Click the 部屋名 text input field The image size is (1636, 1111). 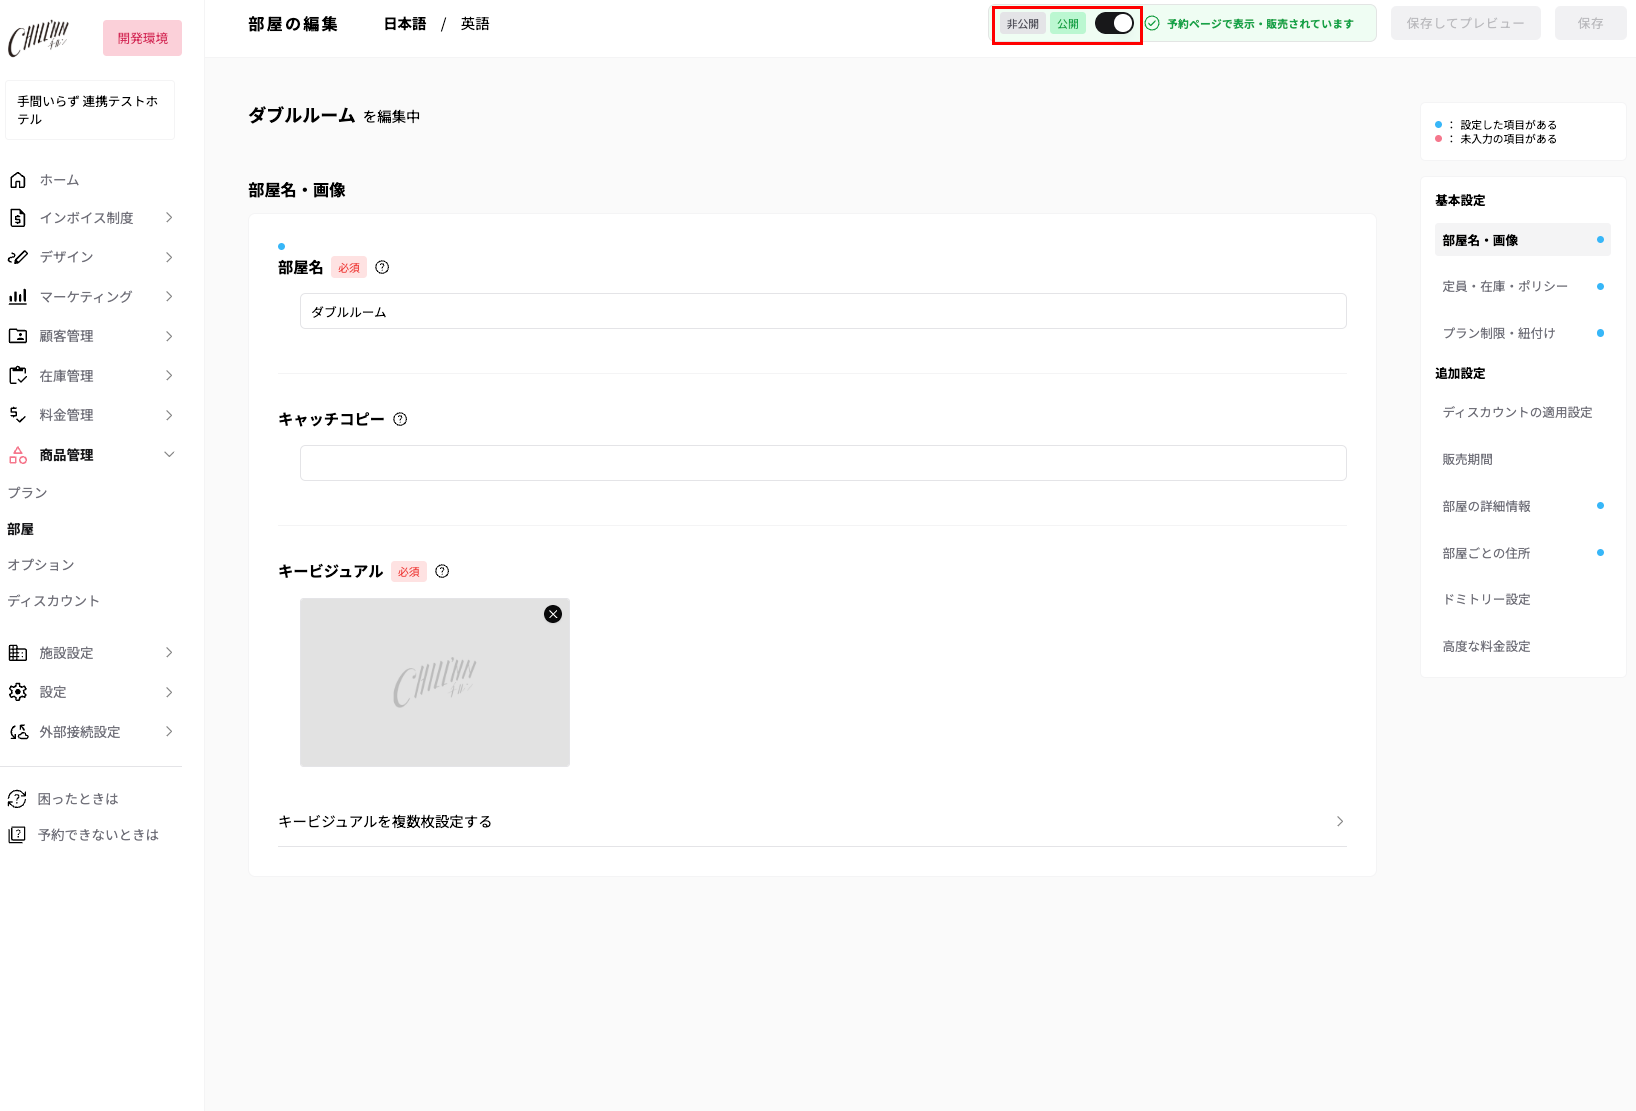click(x=823, y=311)
